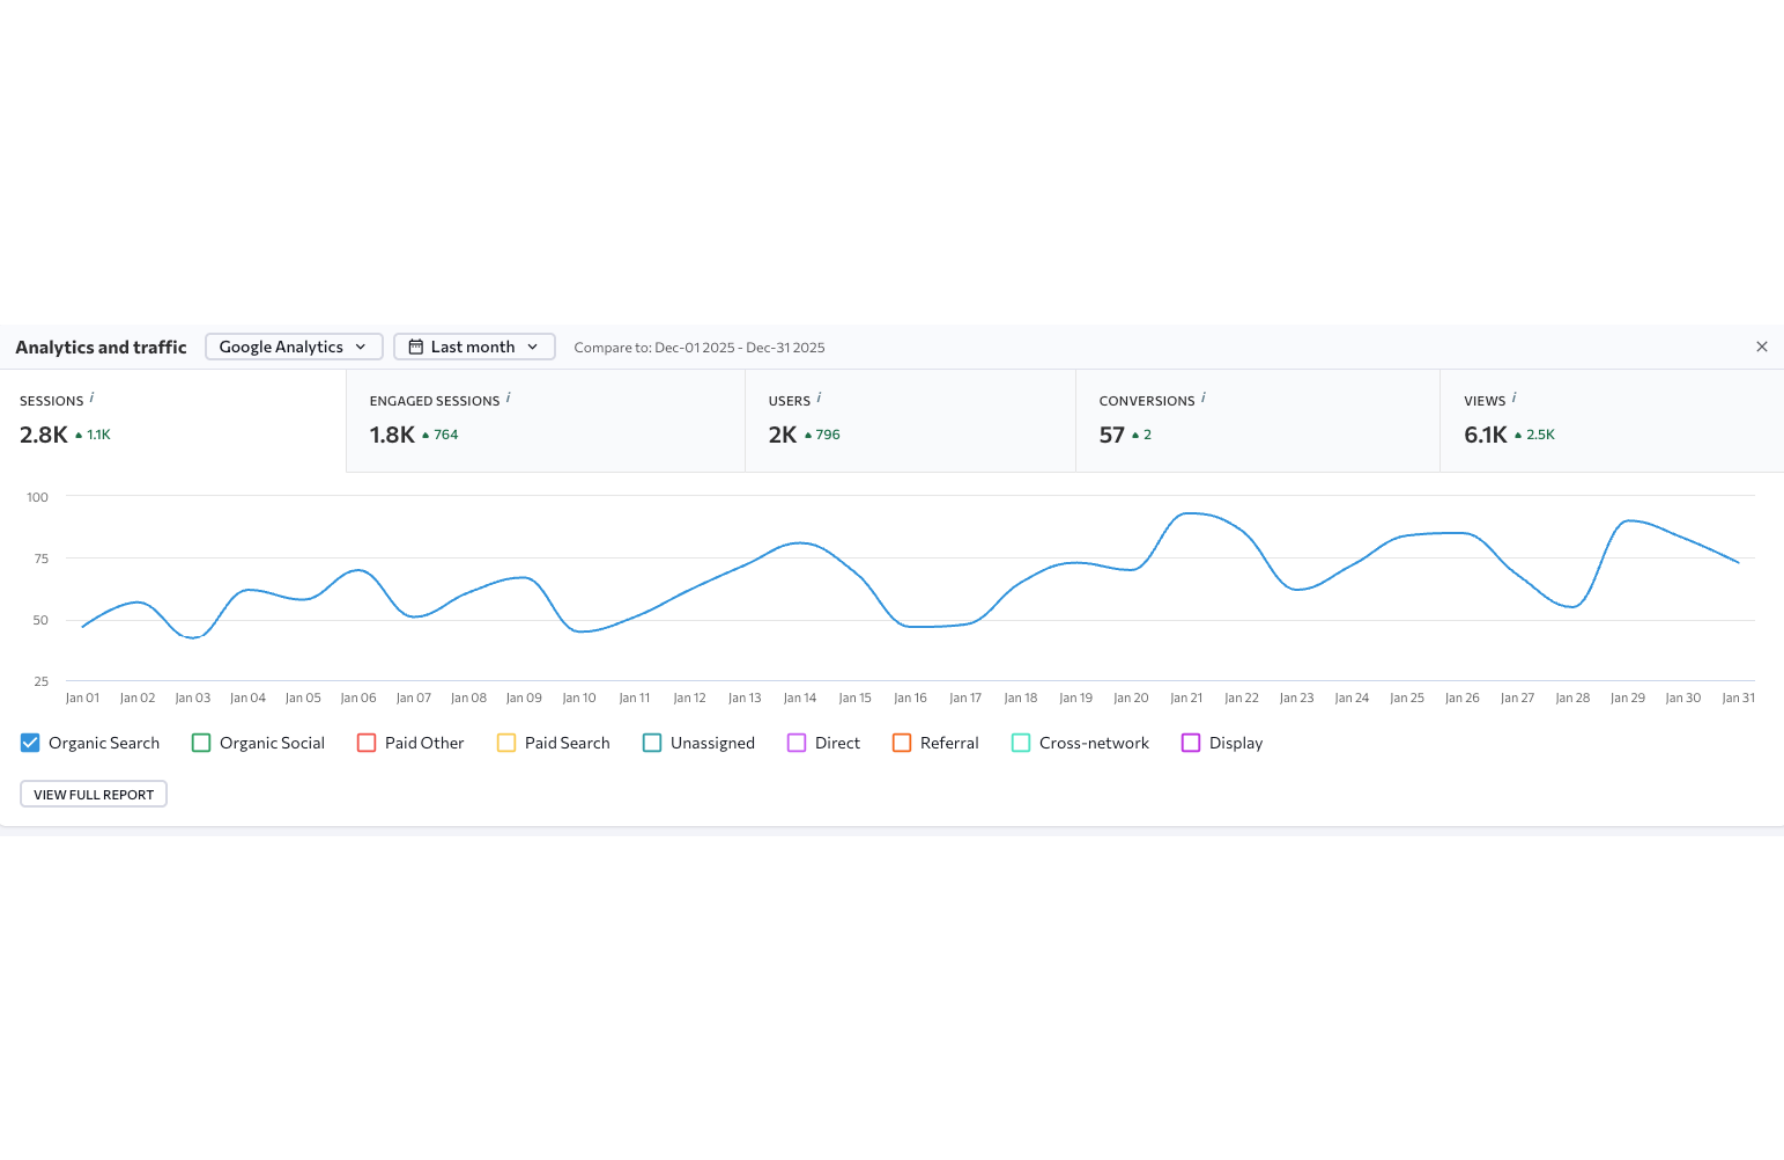
Task: Expand the Last month date range dropdown
Action: 474,347
